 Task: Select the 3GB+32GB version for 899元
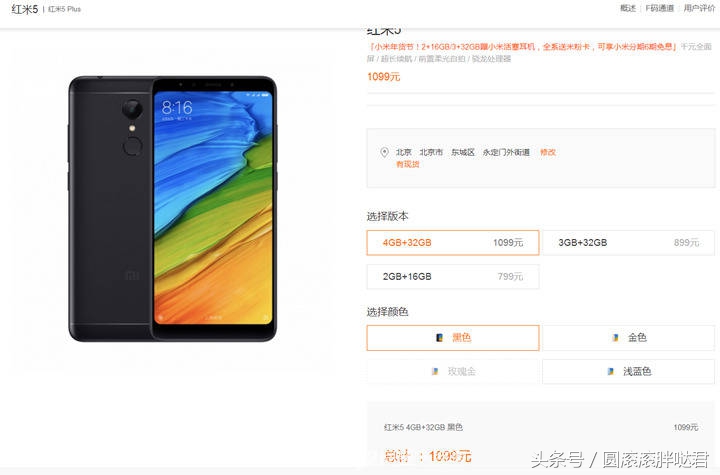629,243
